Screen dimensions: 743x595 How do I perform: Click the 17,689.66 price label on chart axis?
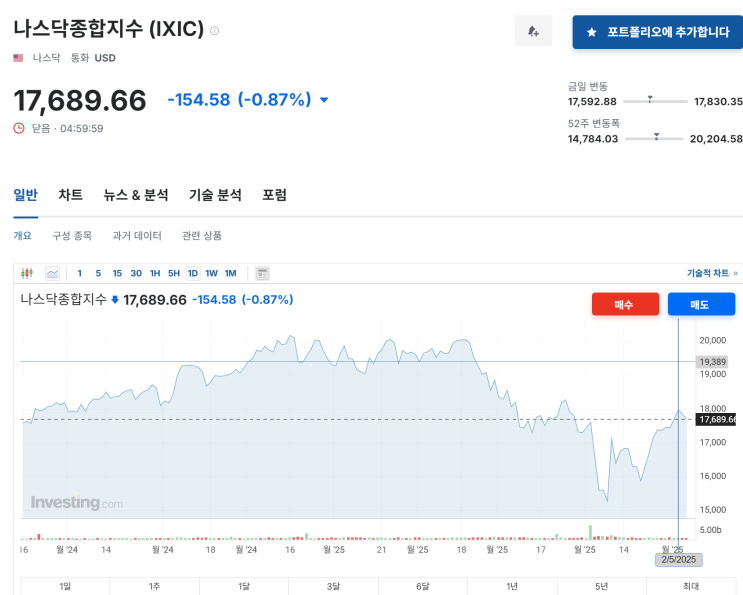click(x=716, y=419)
